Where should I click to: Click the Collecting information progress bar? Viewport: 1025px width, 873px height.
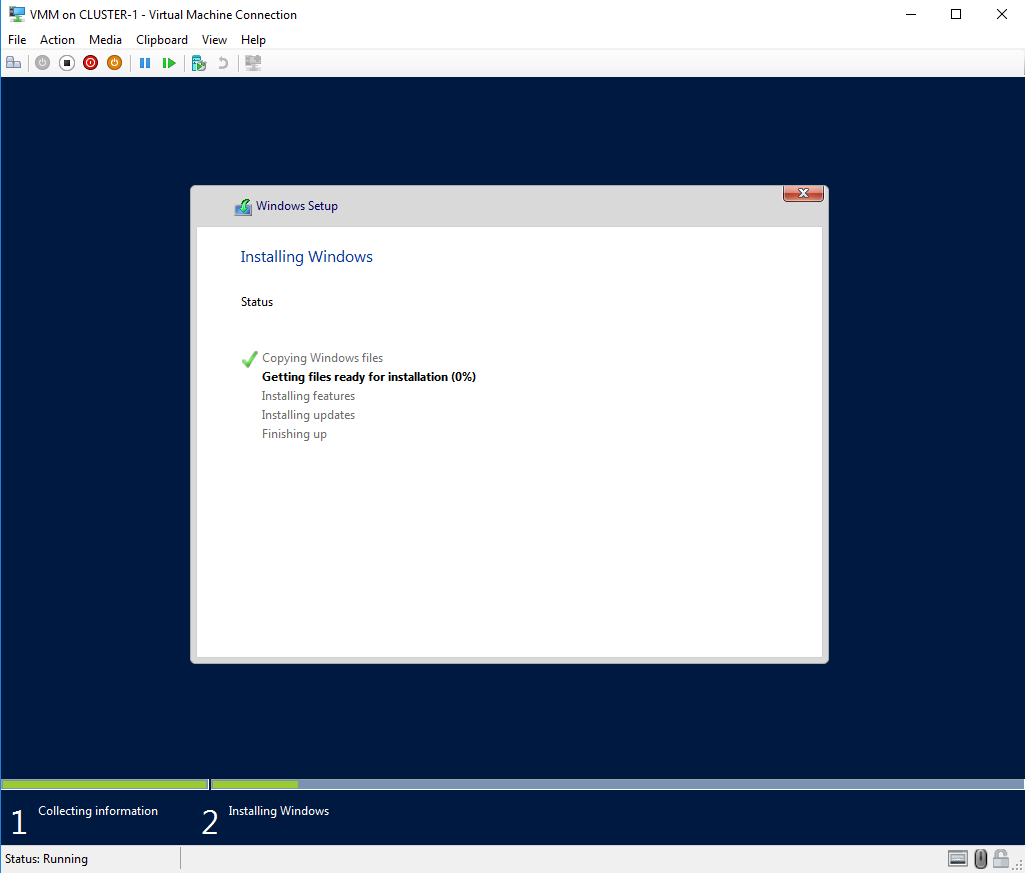(x=105, y=784)
